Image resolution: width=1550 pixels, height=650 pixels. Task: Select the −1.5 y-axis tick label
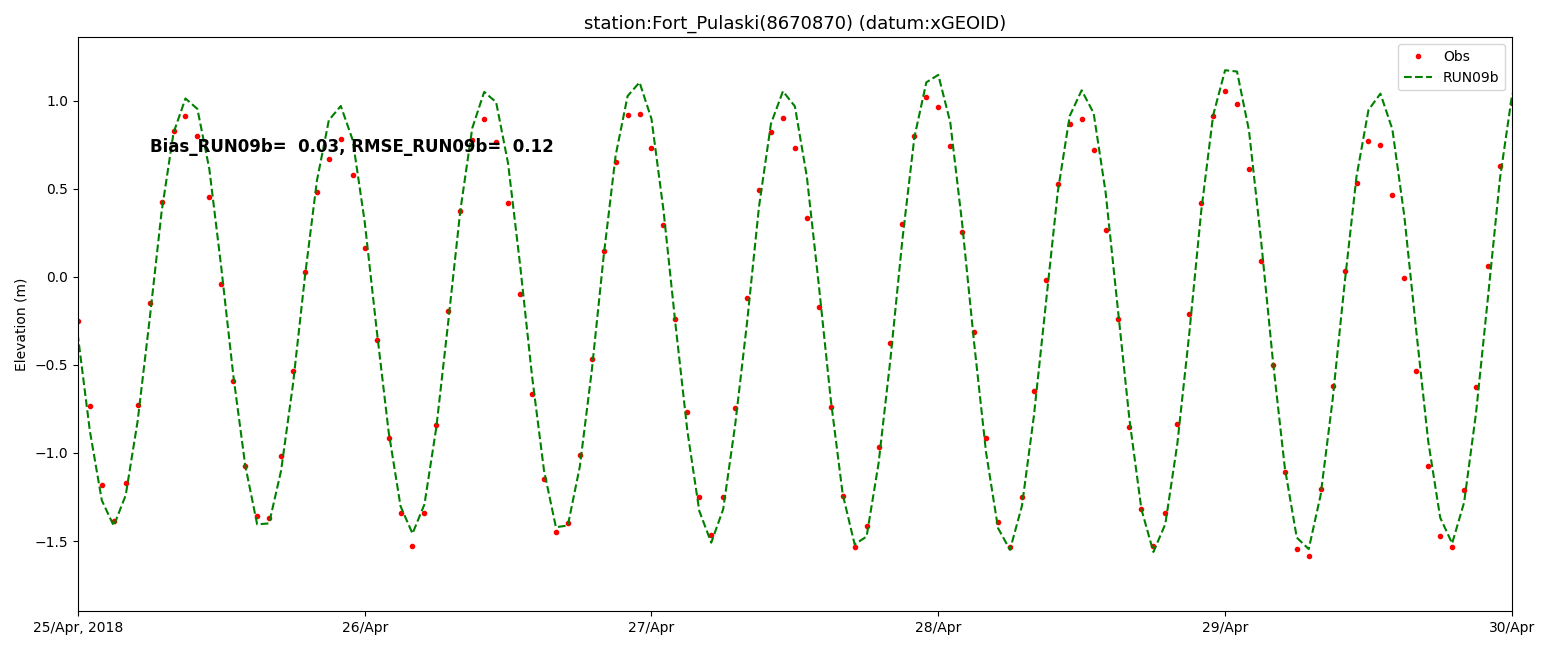click(x=52, y=541)
